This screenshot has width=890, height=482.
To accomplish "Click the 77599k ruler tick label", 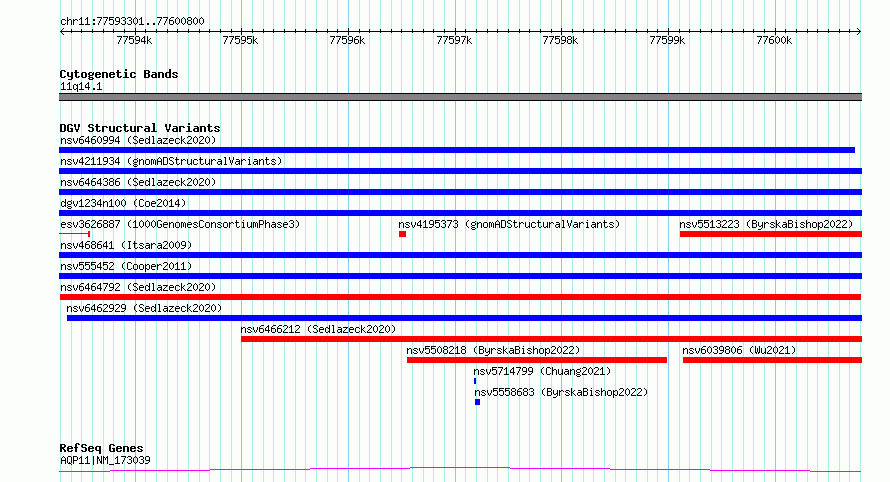I will pos(667,40).
